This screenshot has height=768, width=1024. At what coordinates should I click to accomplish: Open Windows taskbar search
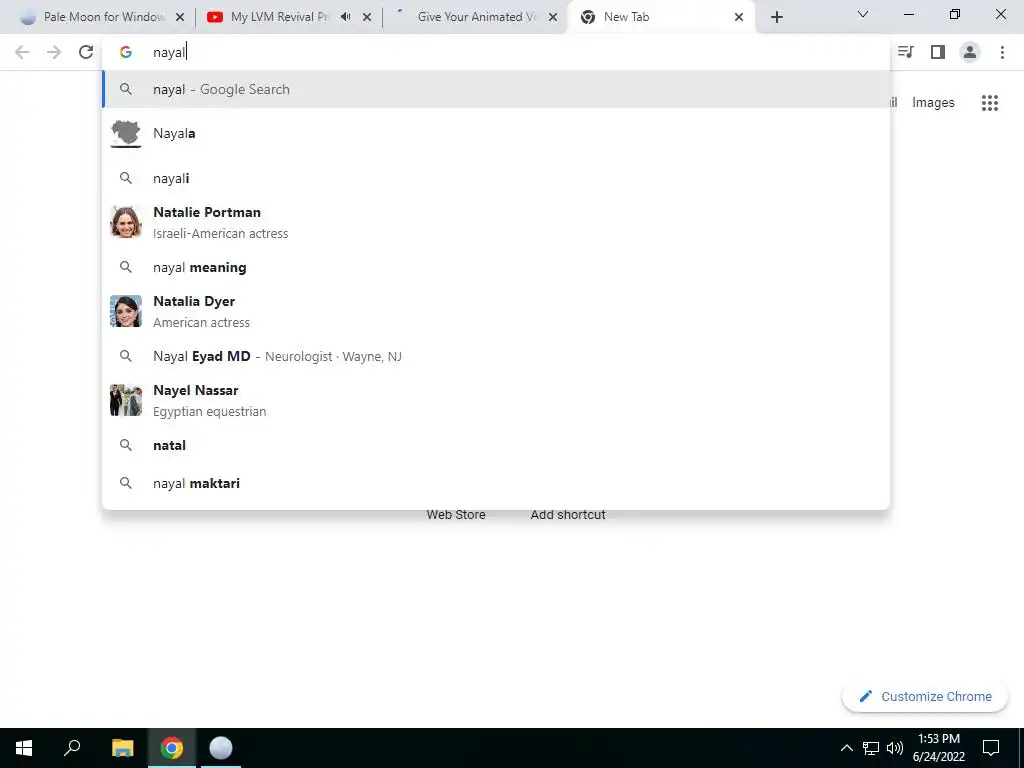72,748
